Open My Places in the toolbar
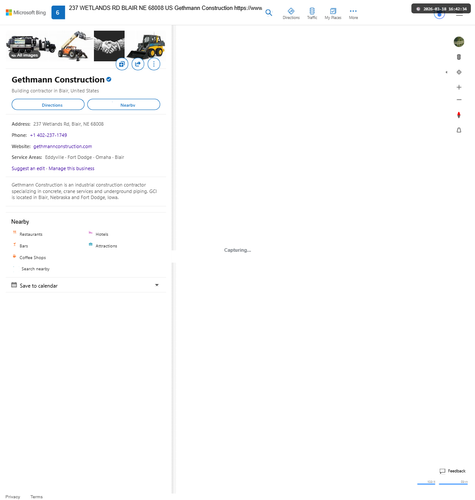This screenshot has width=475, height=500. click(x=333, y=13)
